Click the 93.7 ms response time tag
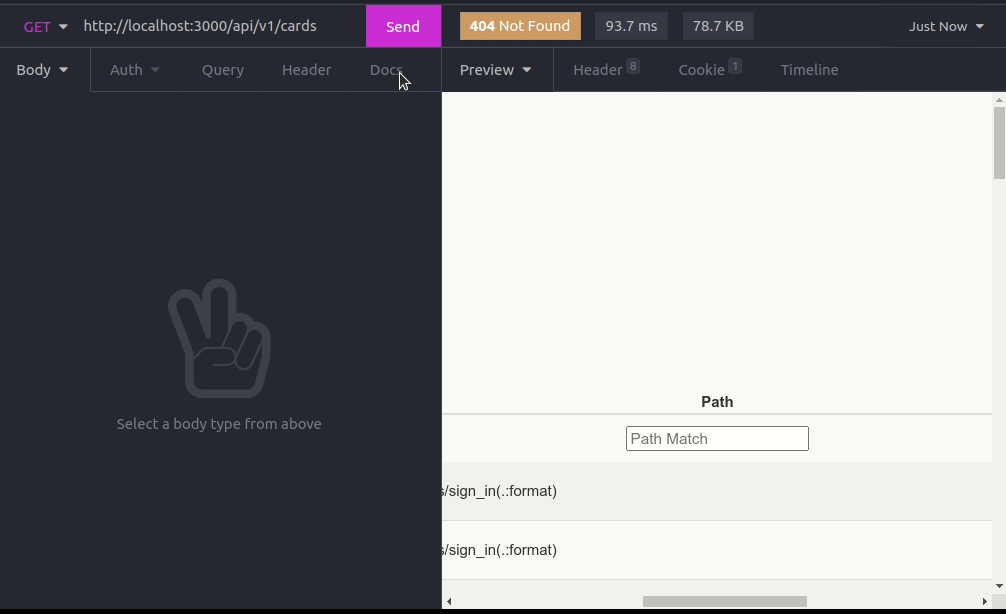The height and width of the screenshot is (614, 1006). 631,26
